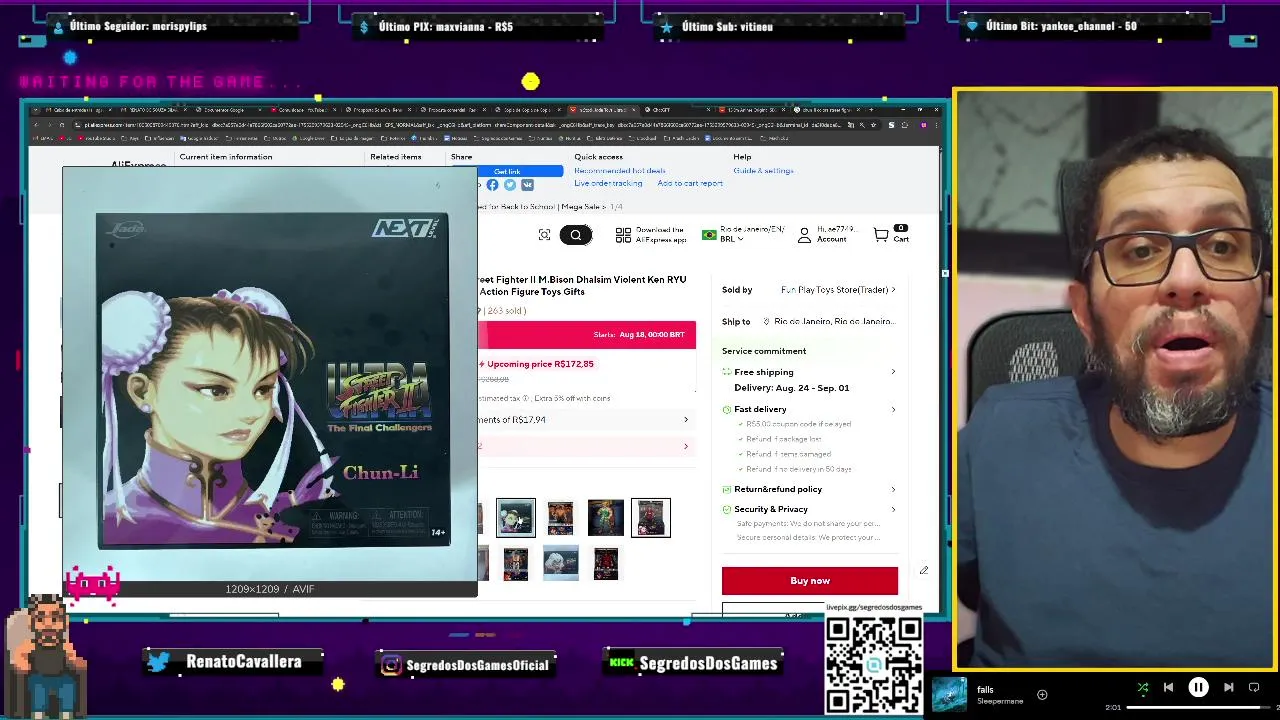The width and height of the screenshot is (1280, 720).
Task: Click the Quick access menu heading
Action: point(598,157)
